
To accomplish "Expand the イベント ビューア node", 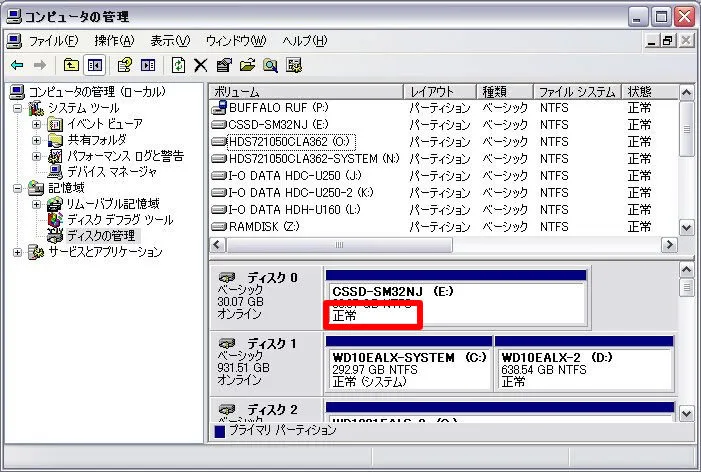I will coord(37,124).
